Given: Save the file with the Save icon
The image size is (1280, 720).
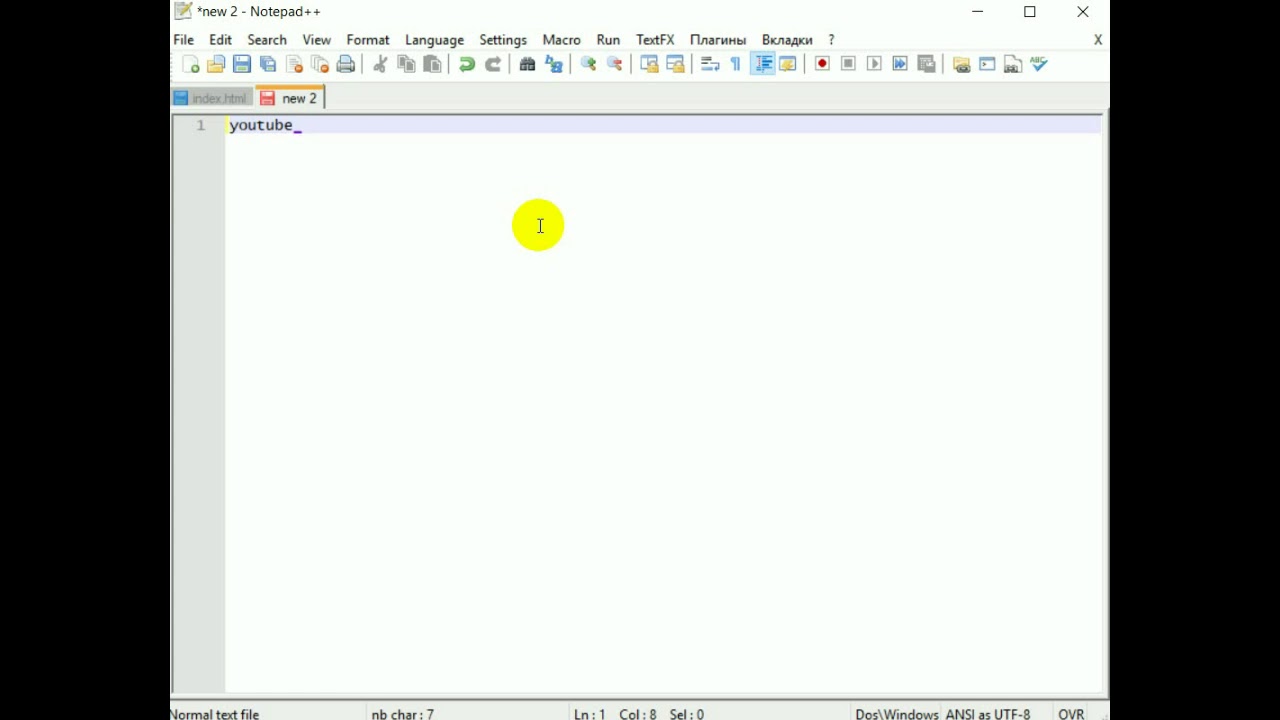Looking at the screenshot, I should (x=242, y=64).
